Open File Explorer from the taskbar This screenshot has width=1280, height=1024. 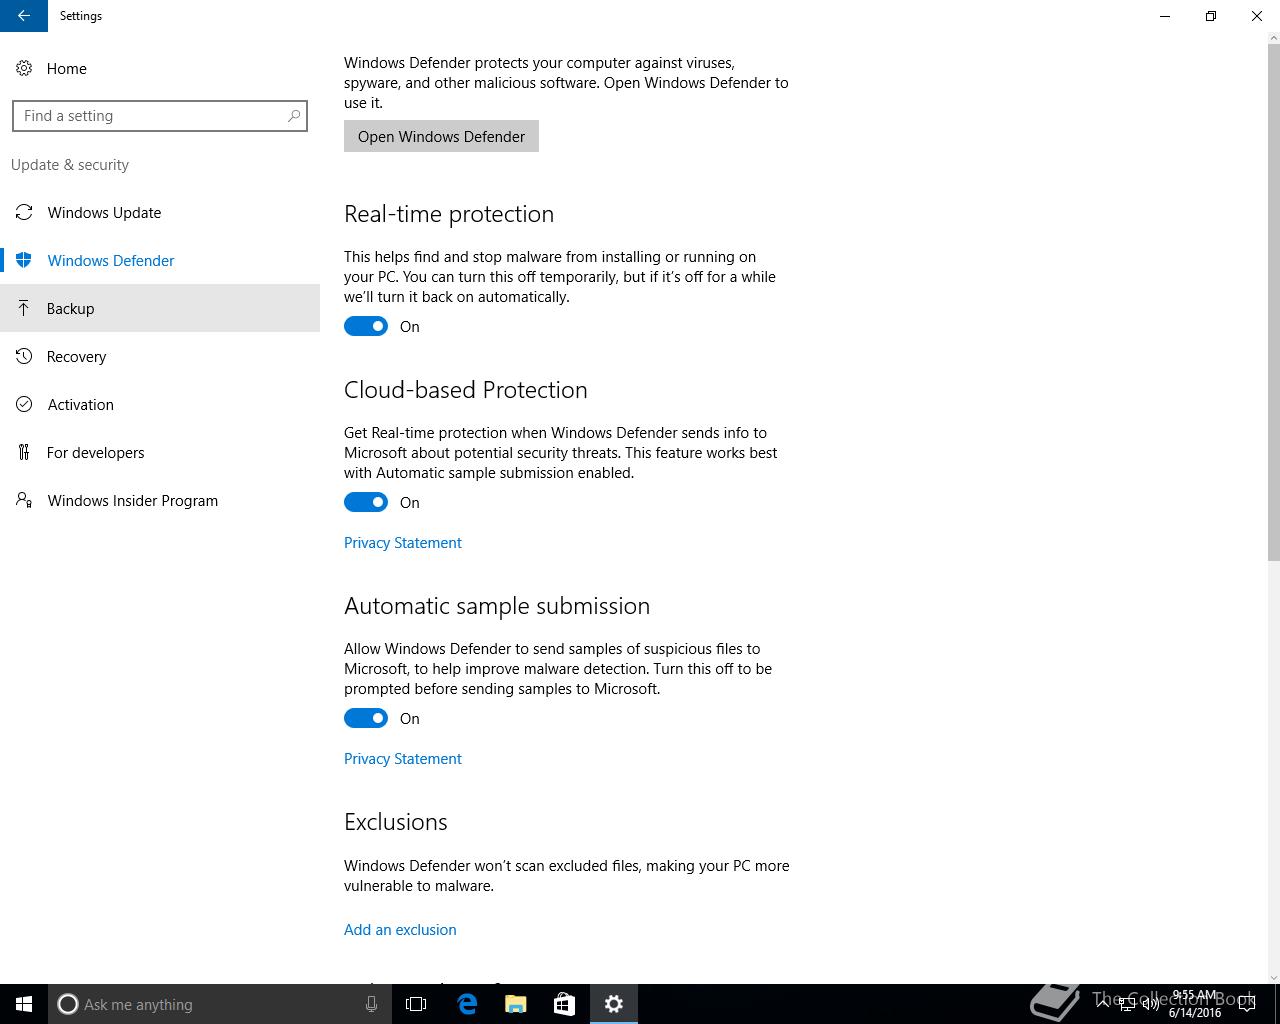[x=516, y=1004]
